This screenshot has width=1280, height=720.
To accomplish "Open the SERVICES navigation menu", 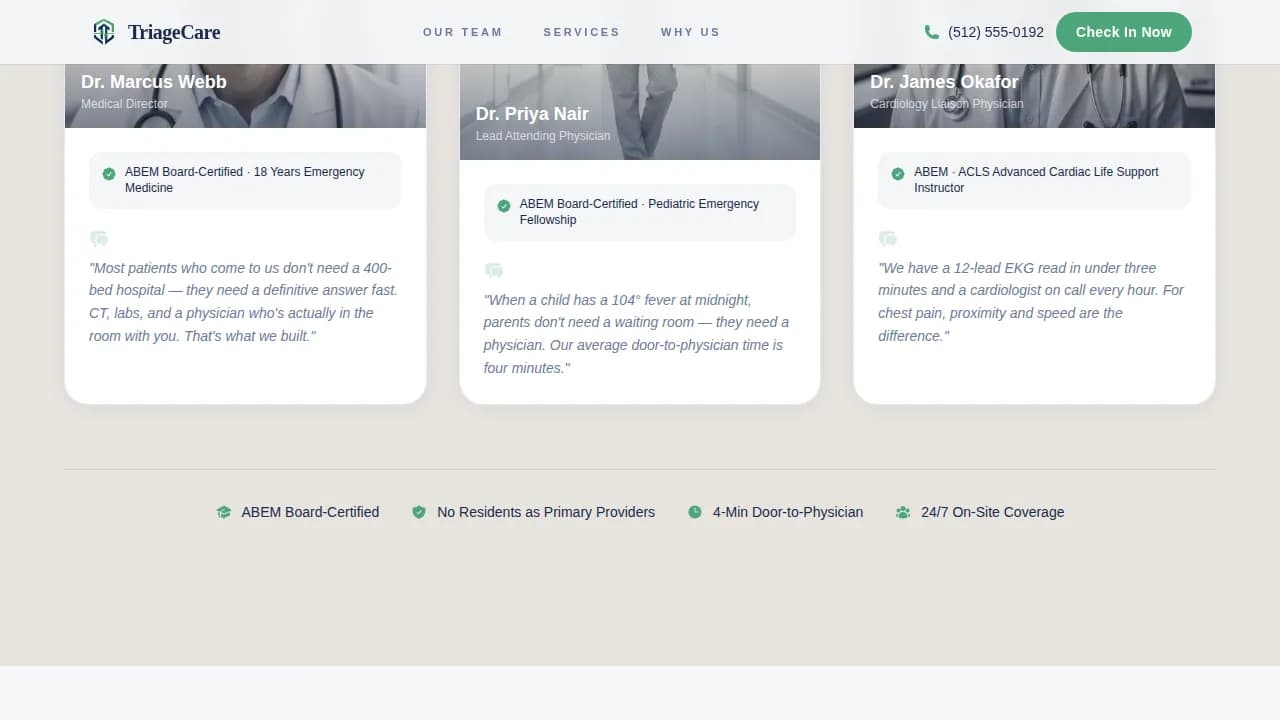I will (581, 31).
